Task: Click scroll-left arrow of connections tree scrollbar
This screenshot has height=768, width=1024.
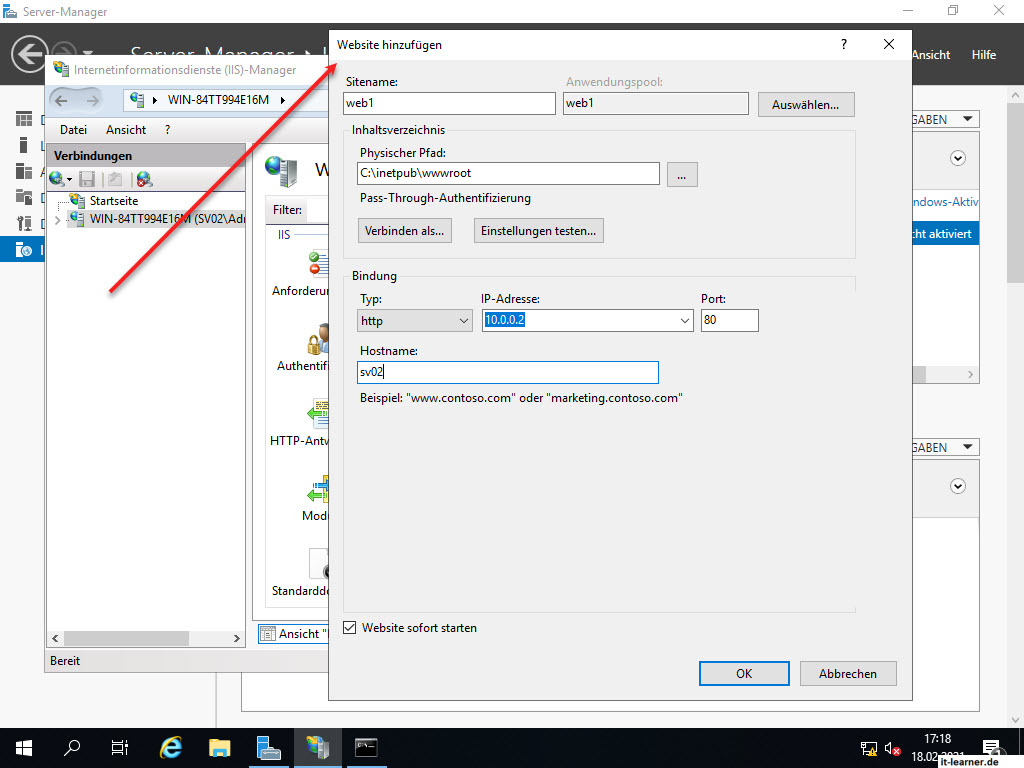Action: 56,638
